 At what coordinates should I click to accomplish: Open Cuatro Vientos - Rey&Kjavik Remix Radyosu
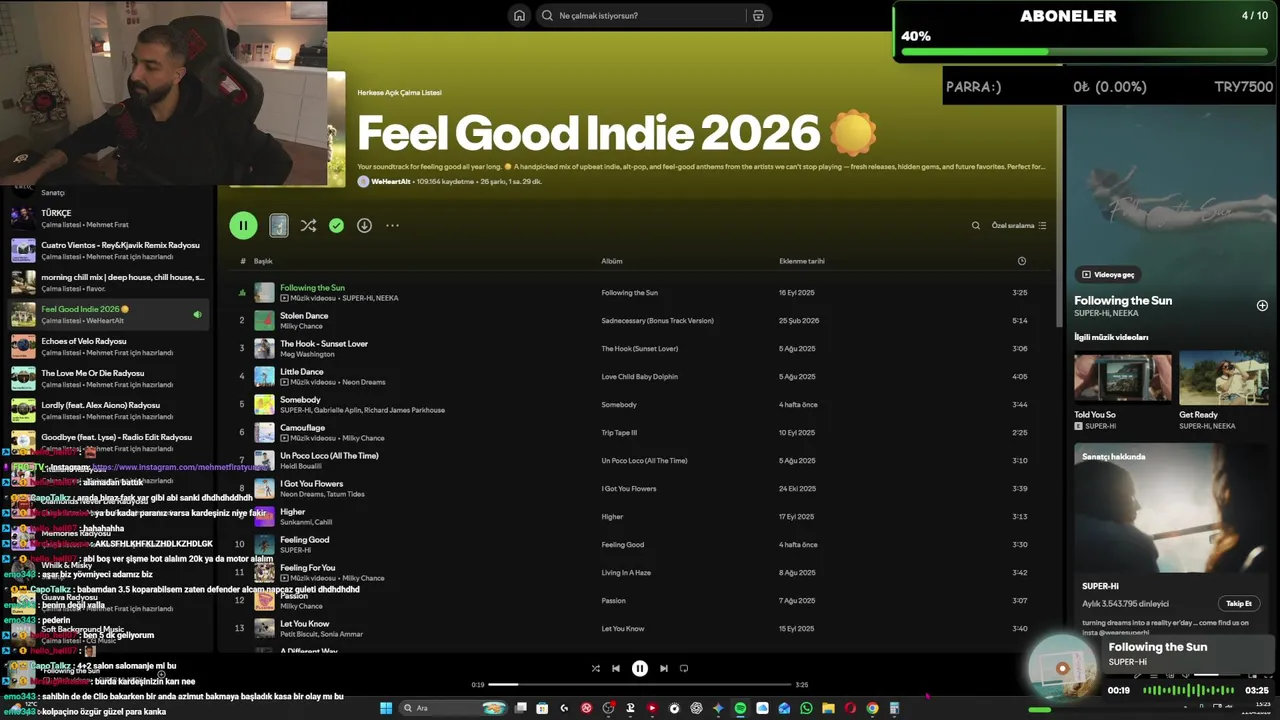point(108,250)
